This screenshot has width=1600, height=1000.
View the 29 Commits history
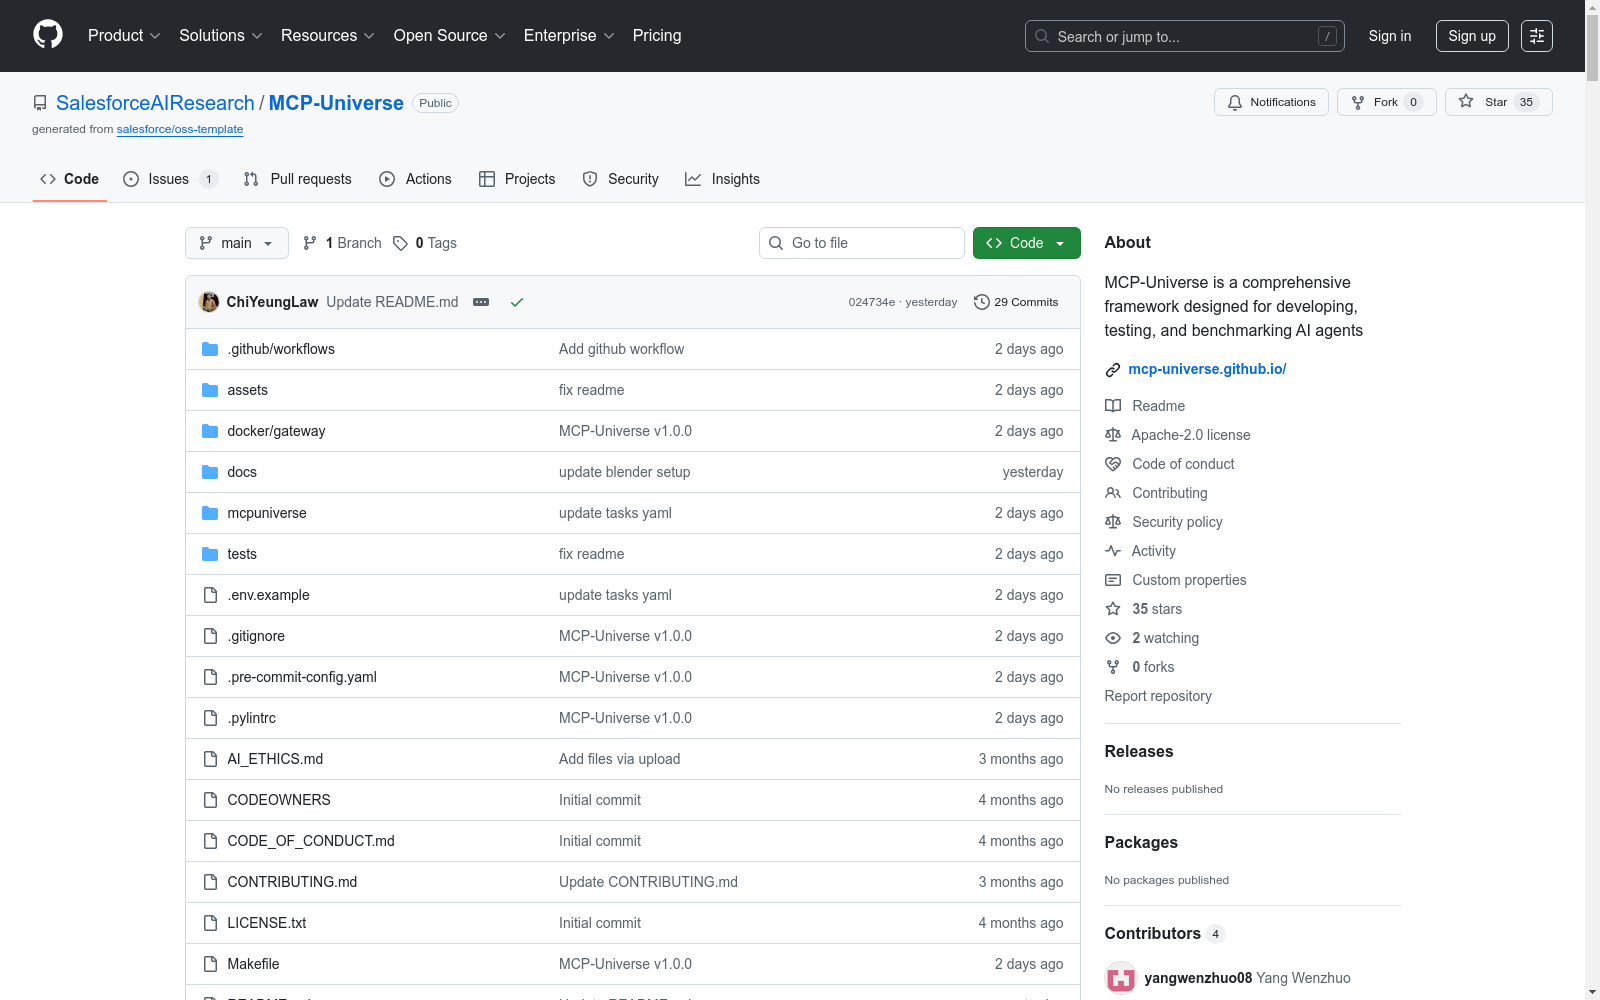[1016, 302]
